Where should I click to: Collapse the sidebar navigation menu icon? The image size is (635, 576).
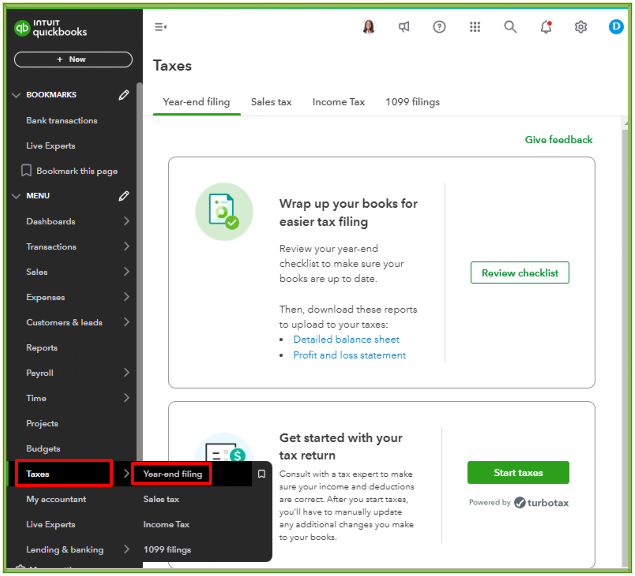[x=160, y=27]
